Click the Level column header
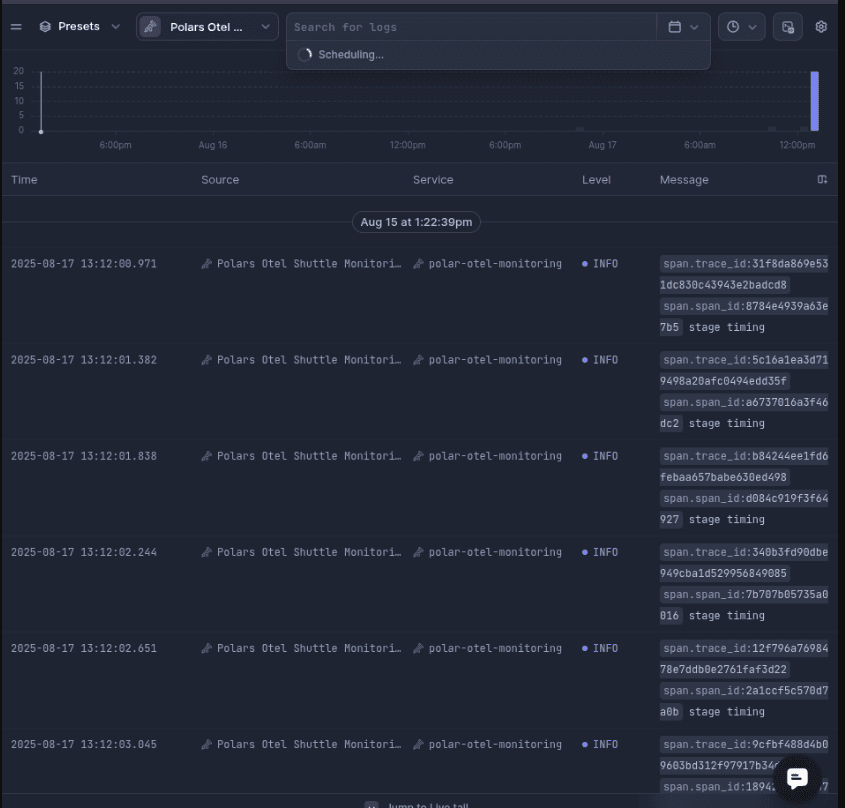Image resolution: width=845 pixels, height=808 pixels. point(596,180)
